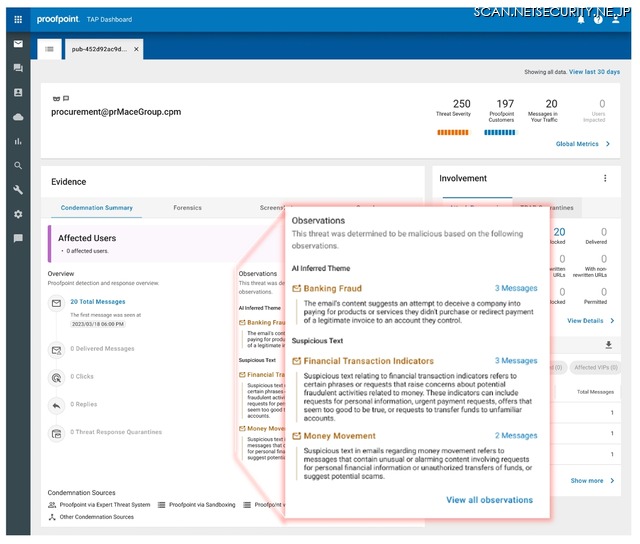Toggle the Affected VIPs filter chip

point(598,367)
